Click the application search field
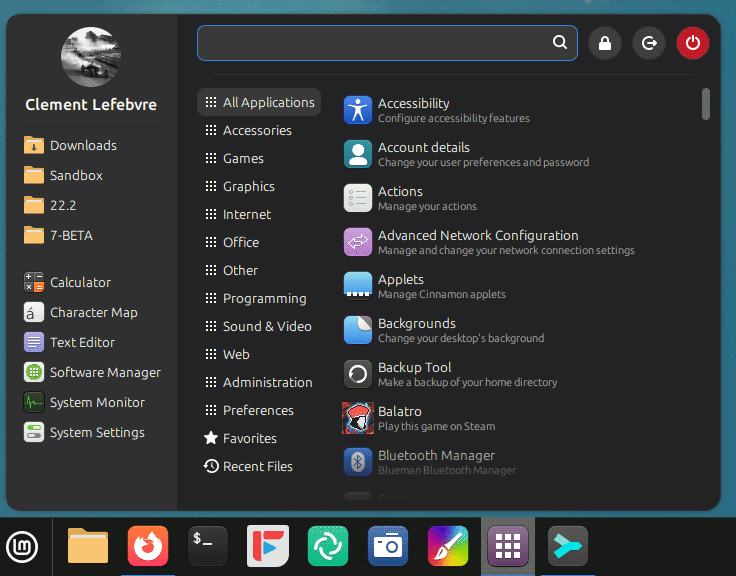Screen dimensions: 736x576 pyautogui.click(x=387, y=43)
